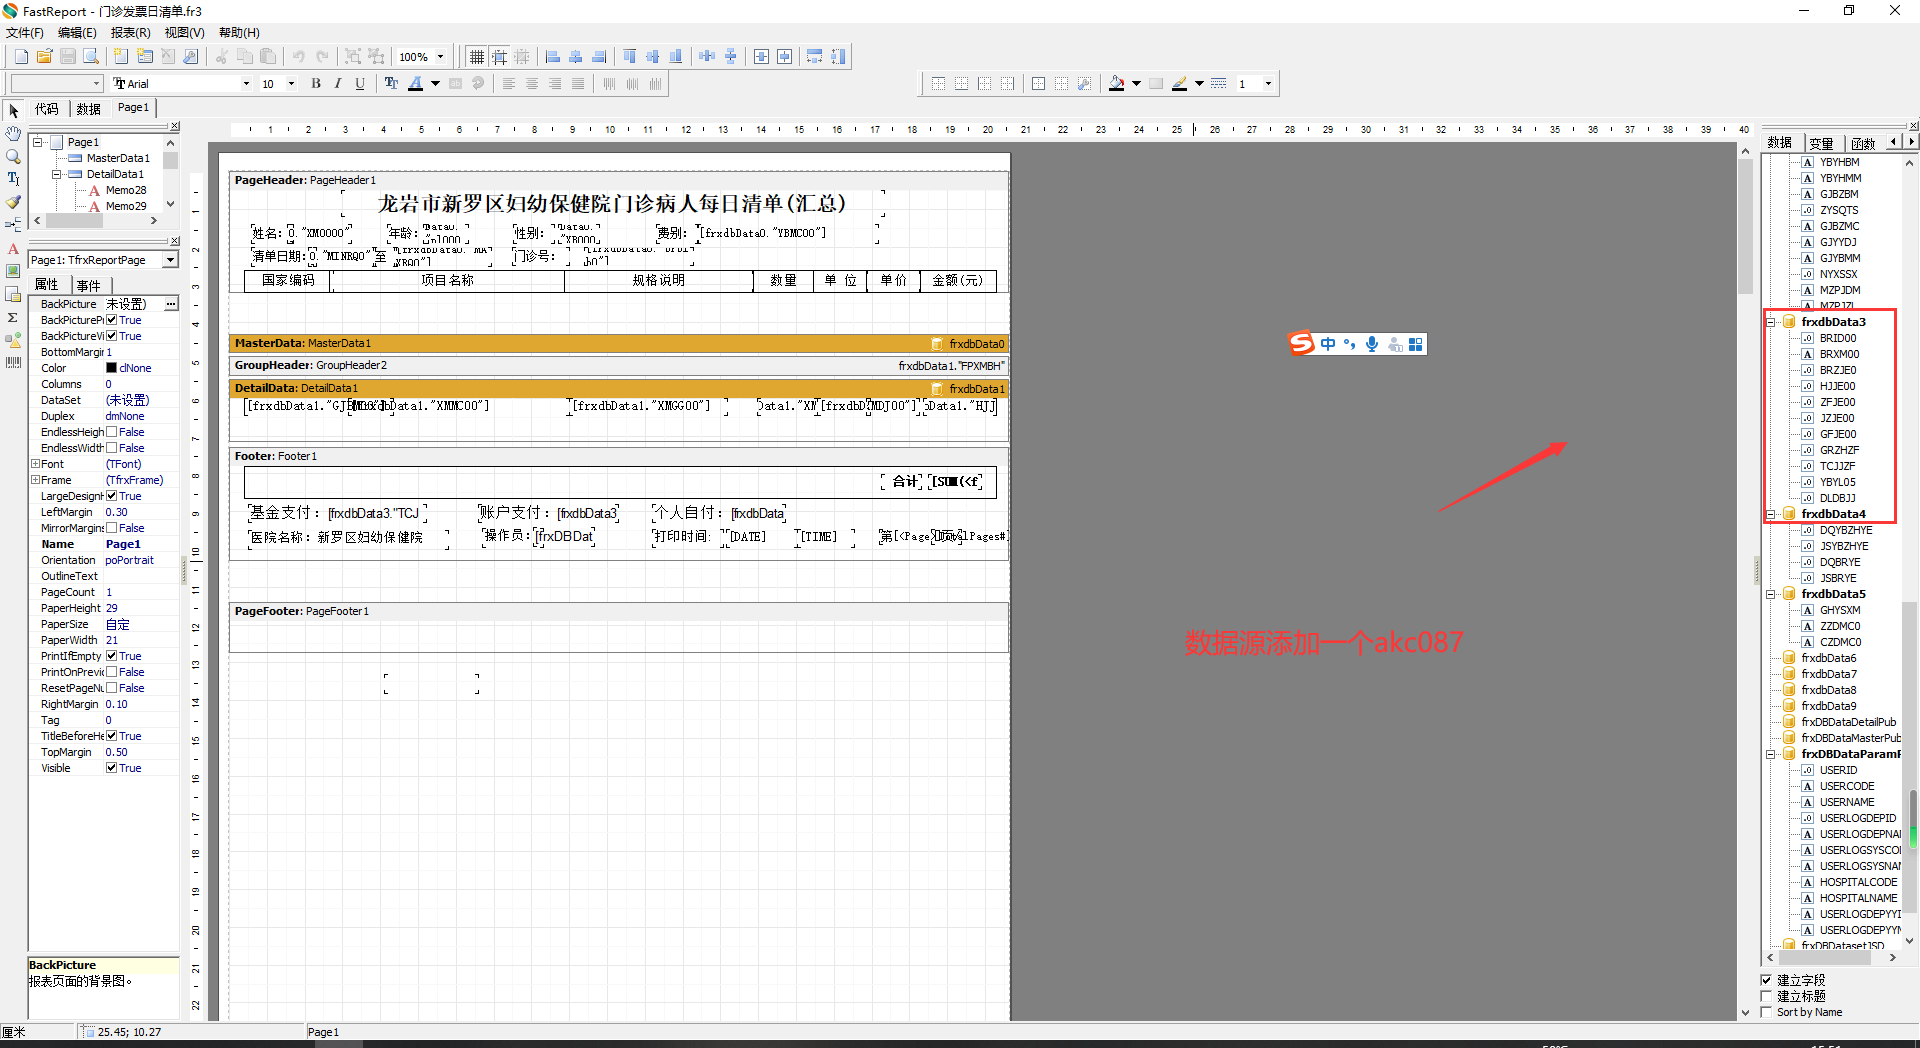Toggle the TitleBeforeHeader checkbox
1920x1048 pixels.
click(112, 736)
